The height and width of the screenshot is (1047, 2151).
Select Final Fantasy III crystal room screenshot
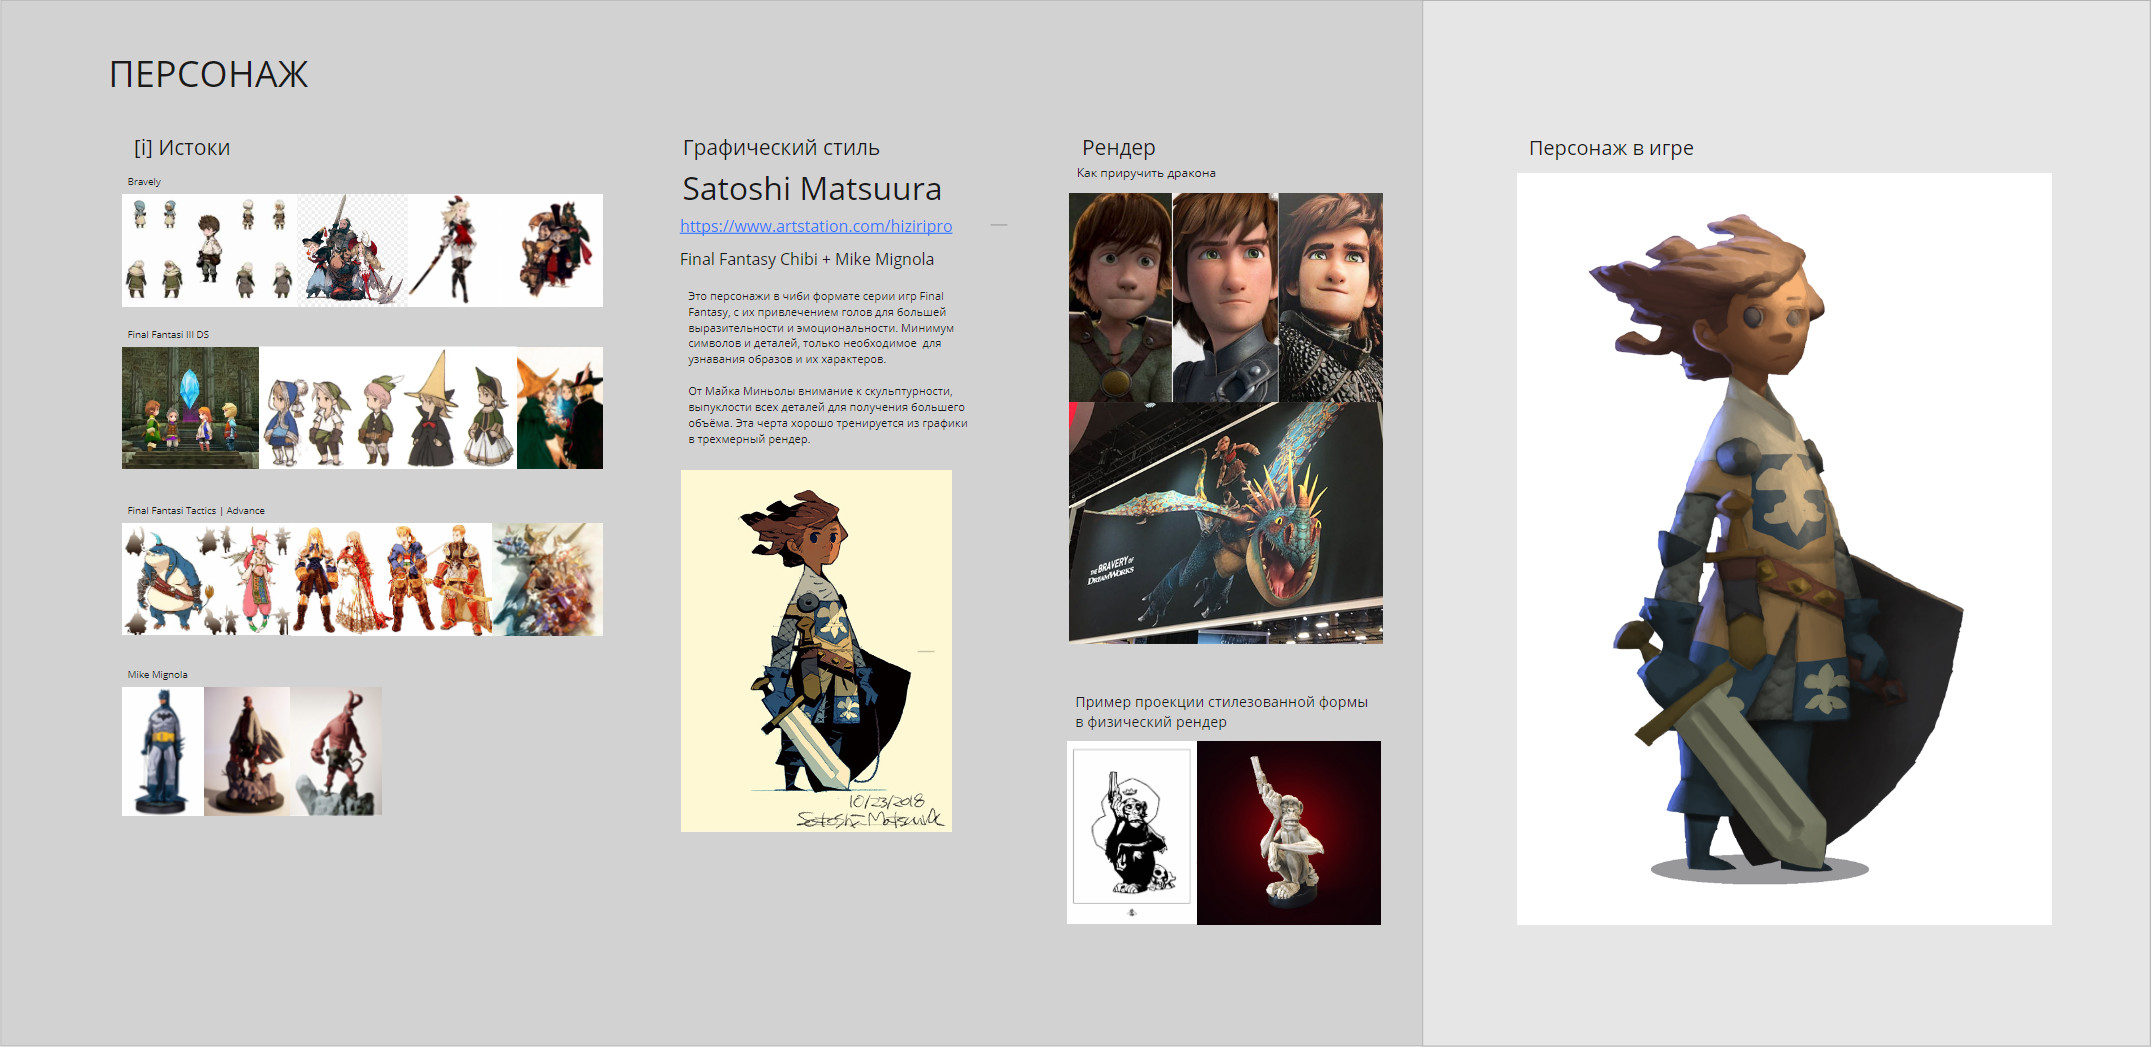(x=190, y=408)
